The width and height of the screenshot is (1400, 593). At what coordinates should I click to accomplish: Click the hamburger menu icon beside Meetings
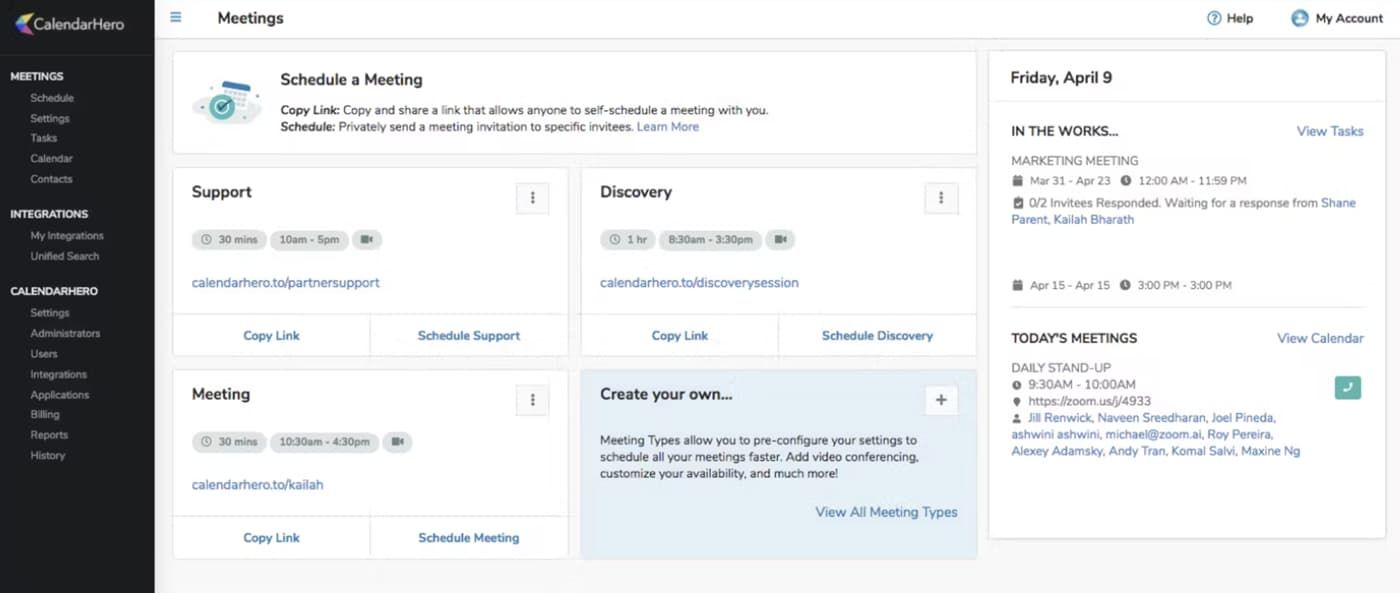[176, 17]
